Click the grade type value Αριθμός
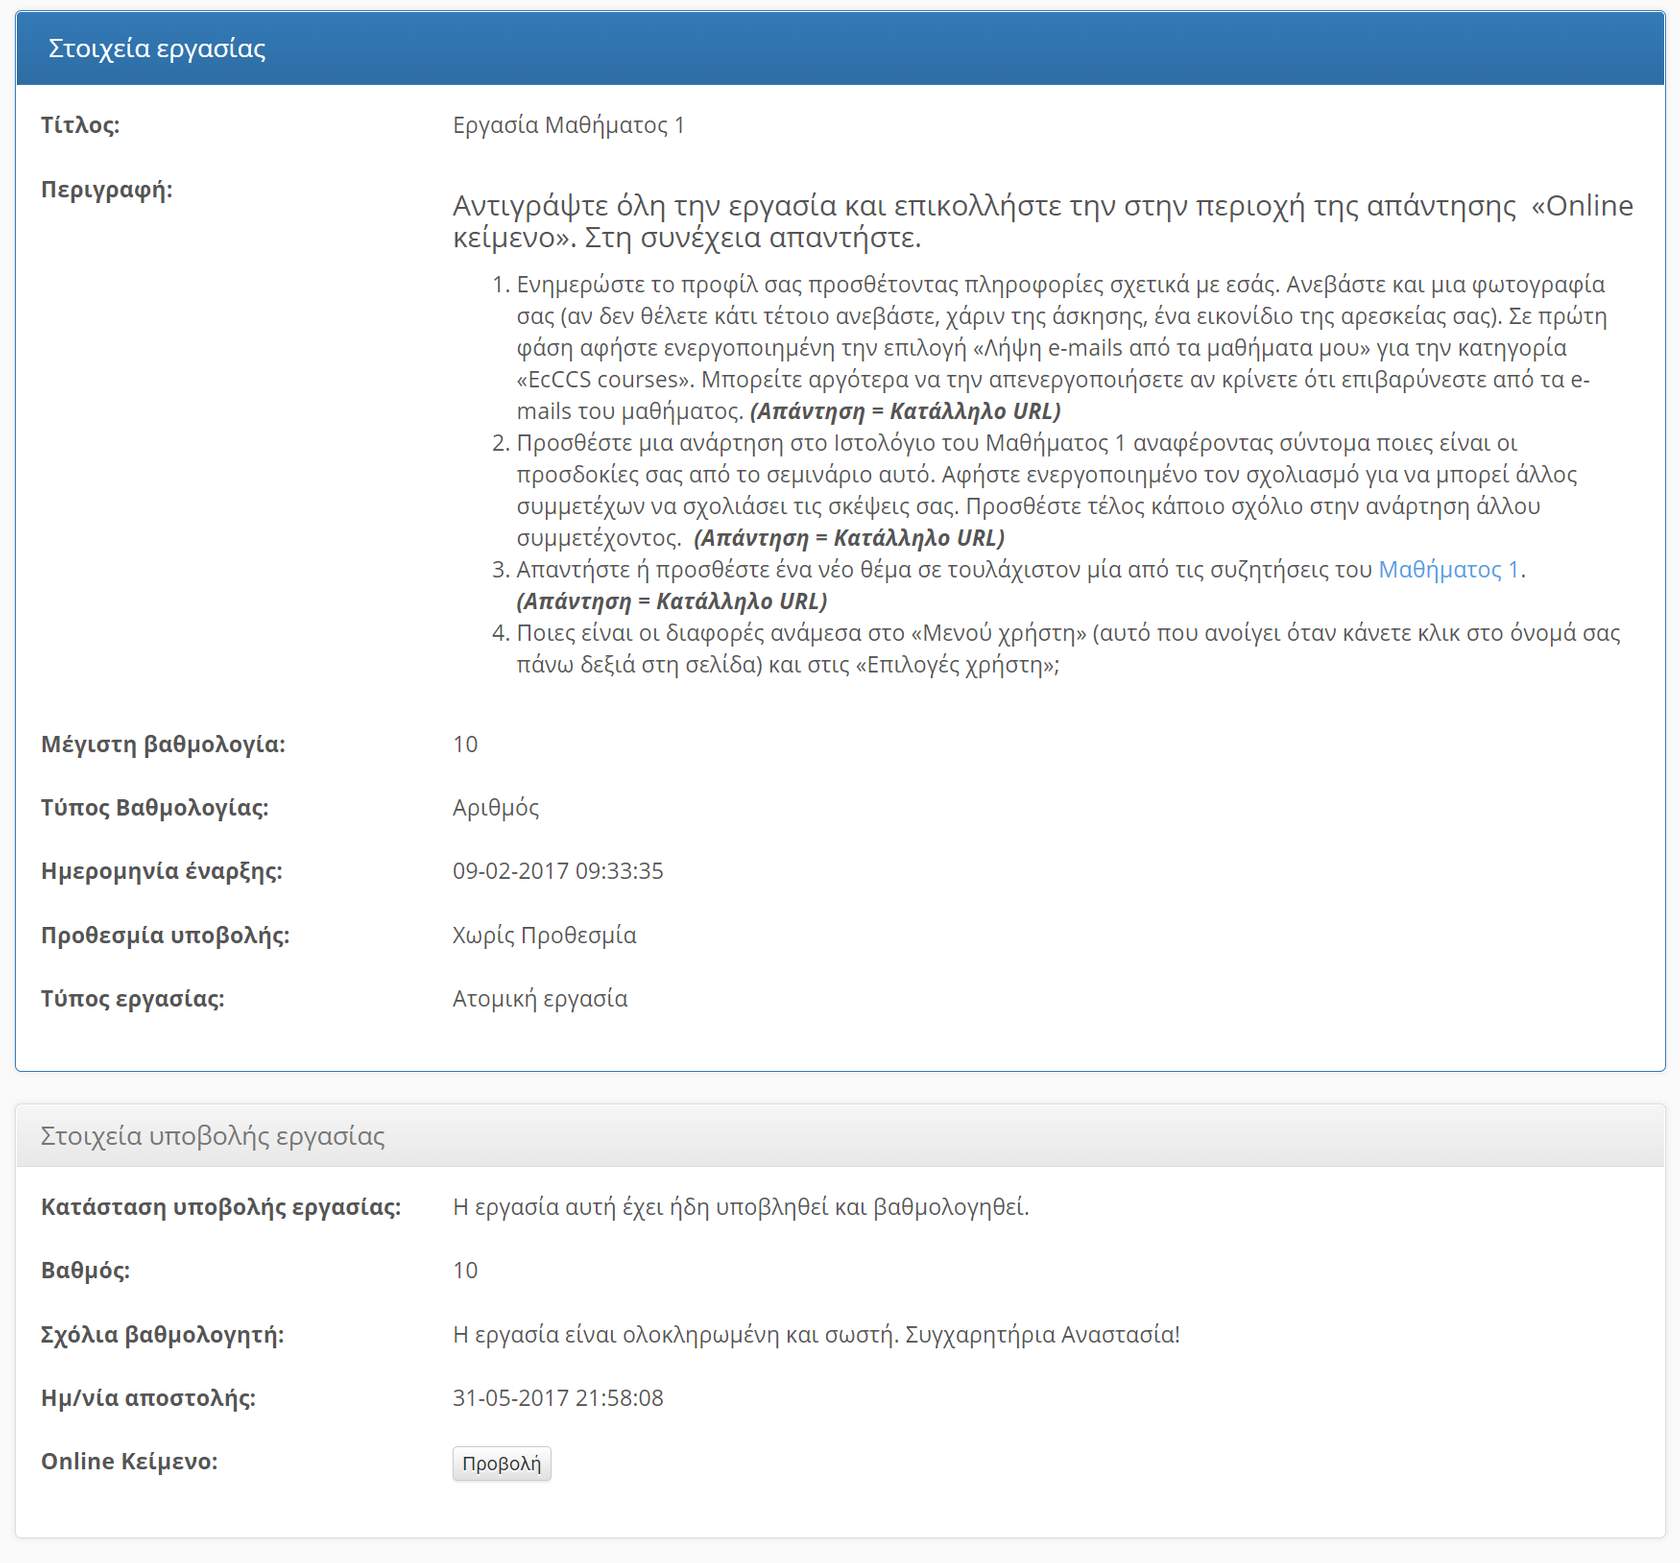 (x=495, y=808)
